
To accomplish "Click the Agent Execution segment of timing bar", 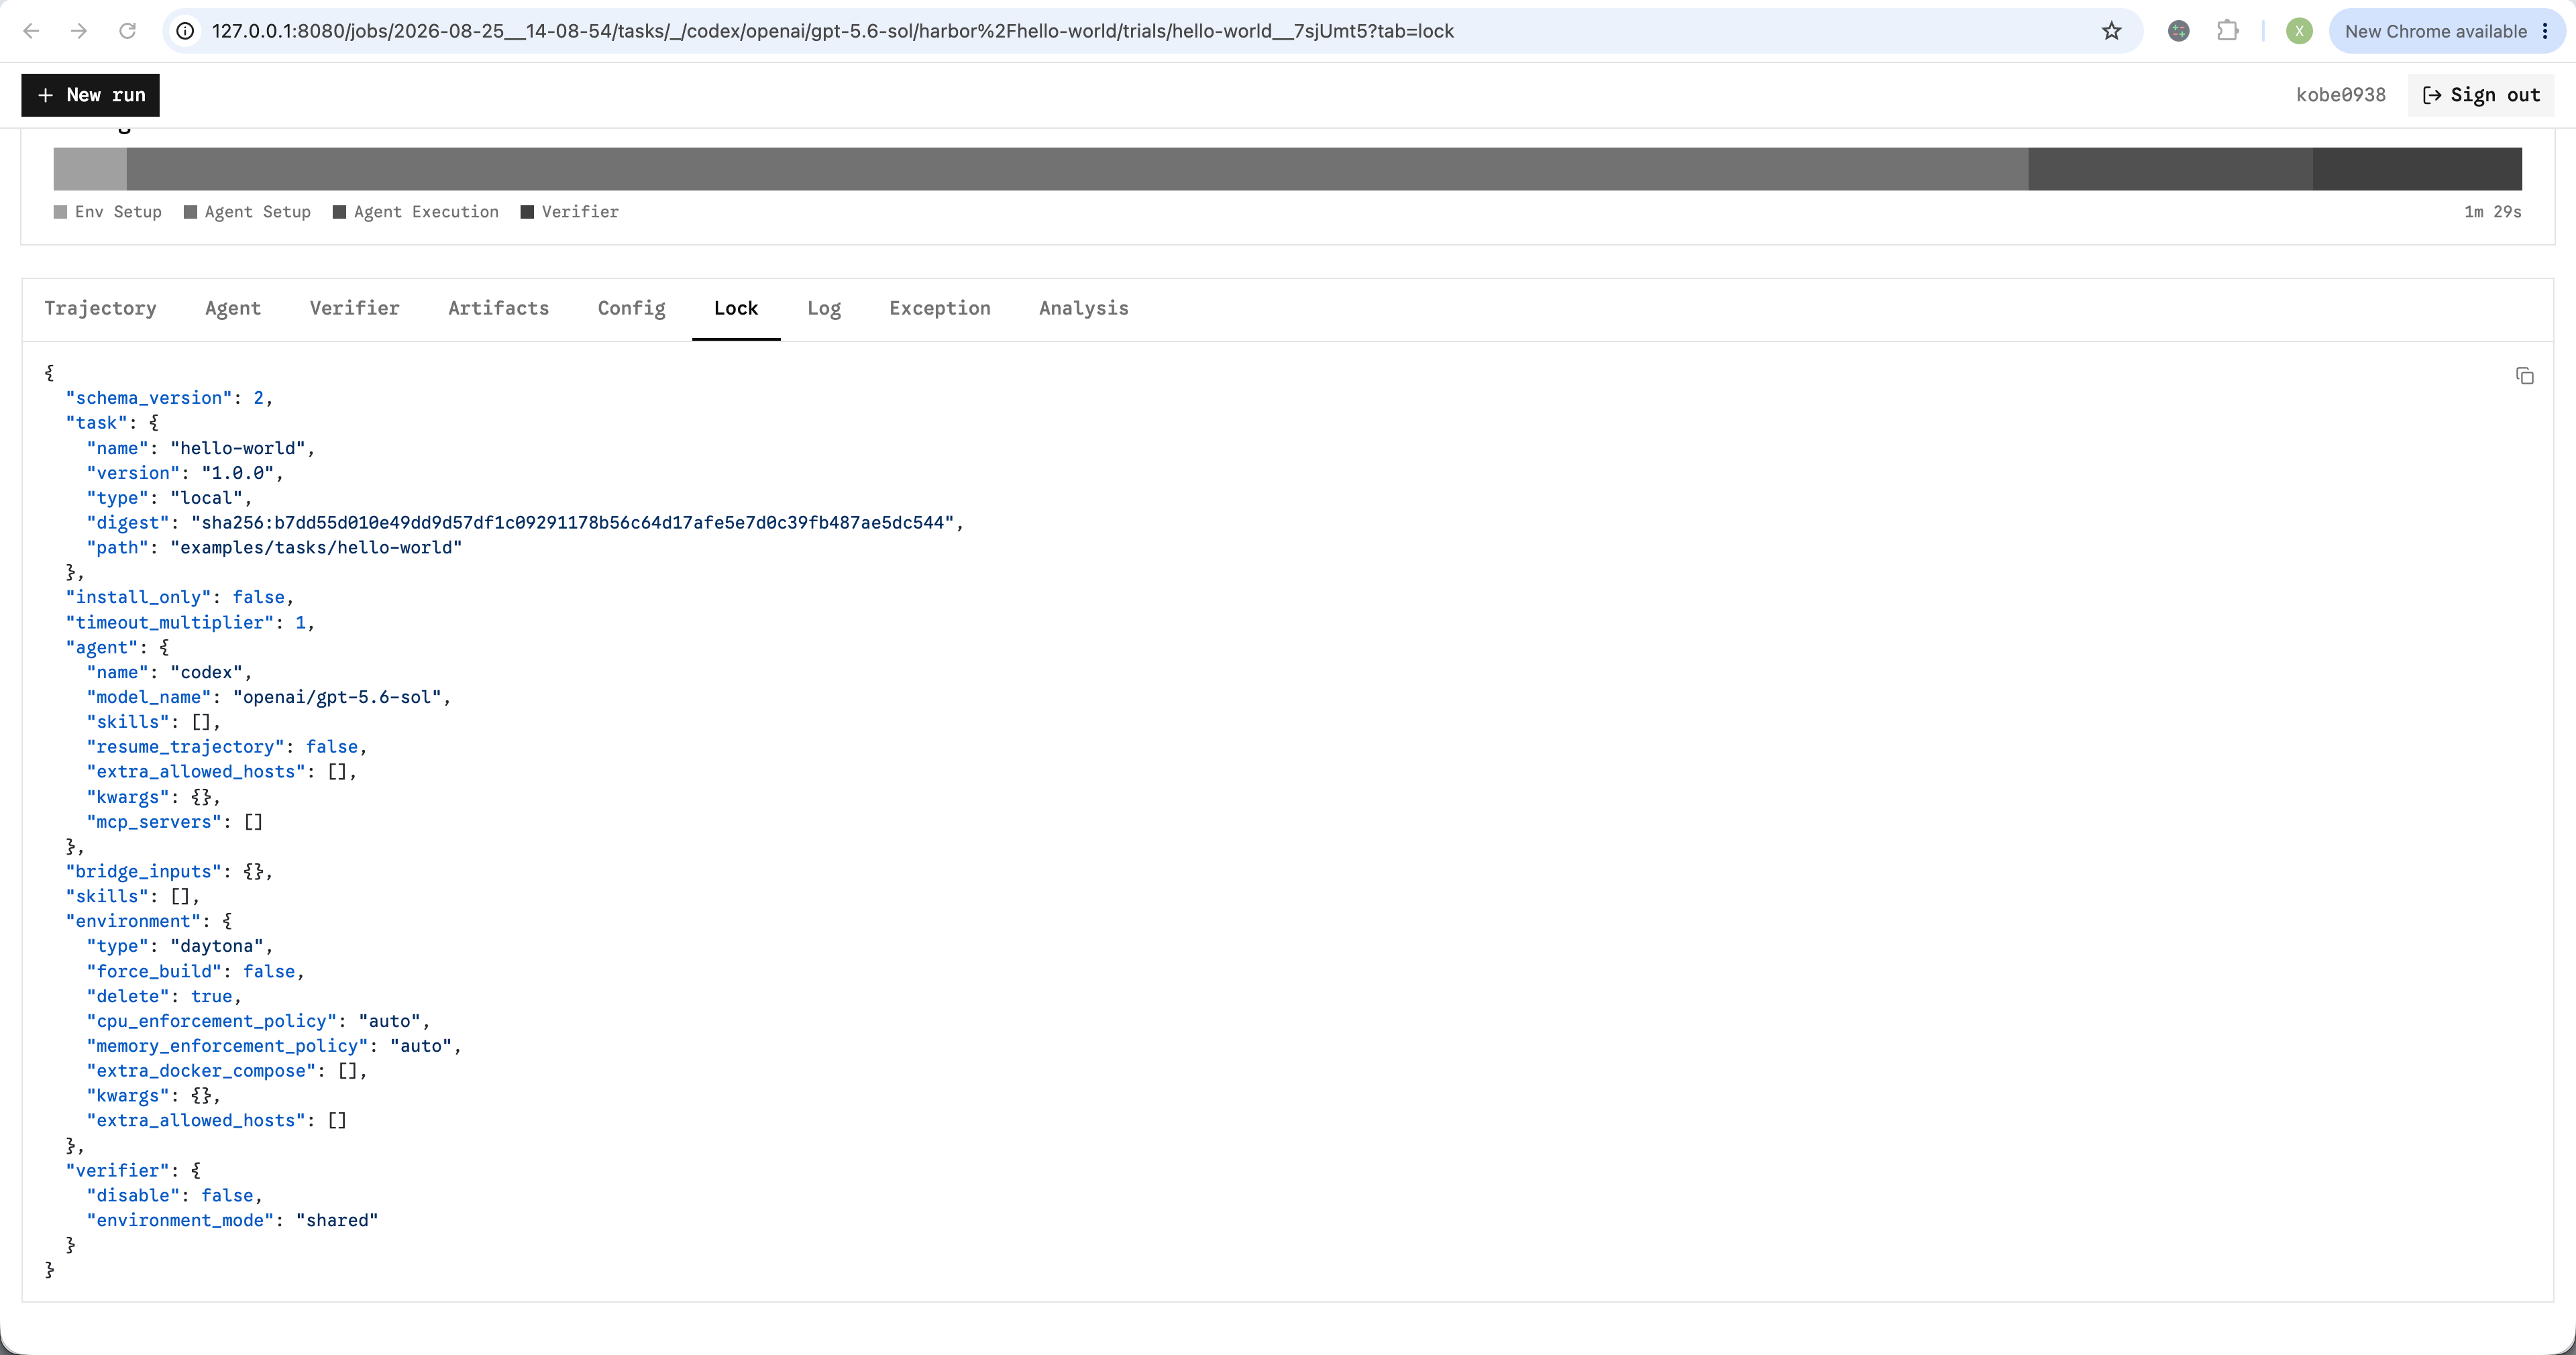I will pos(2170,169).
